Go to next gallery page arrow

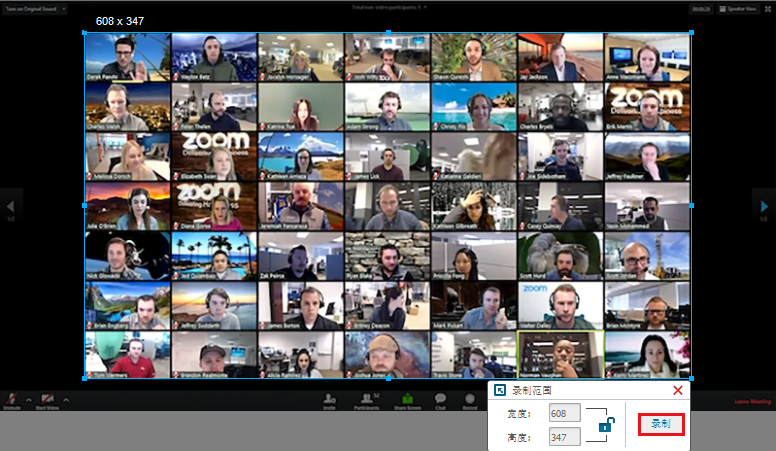pyautogui.click(x=764, y=206)
